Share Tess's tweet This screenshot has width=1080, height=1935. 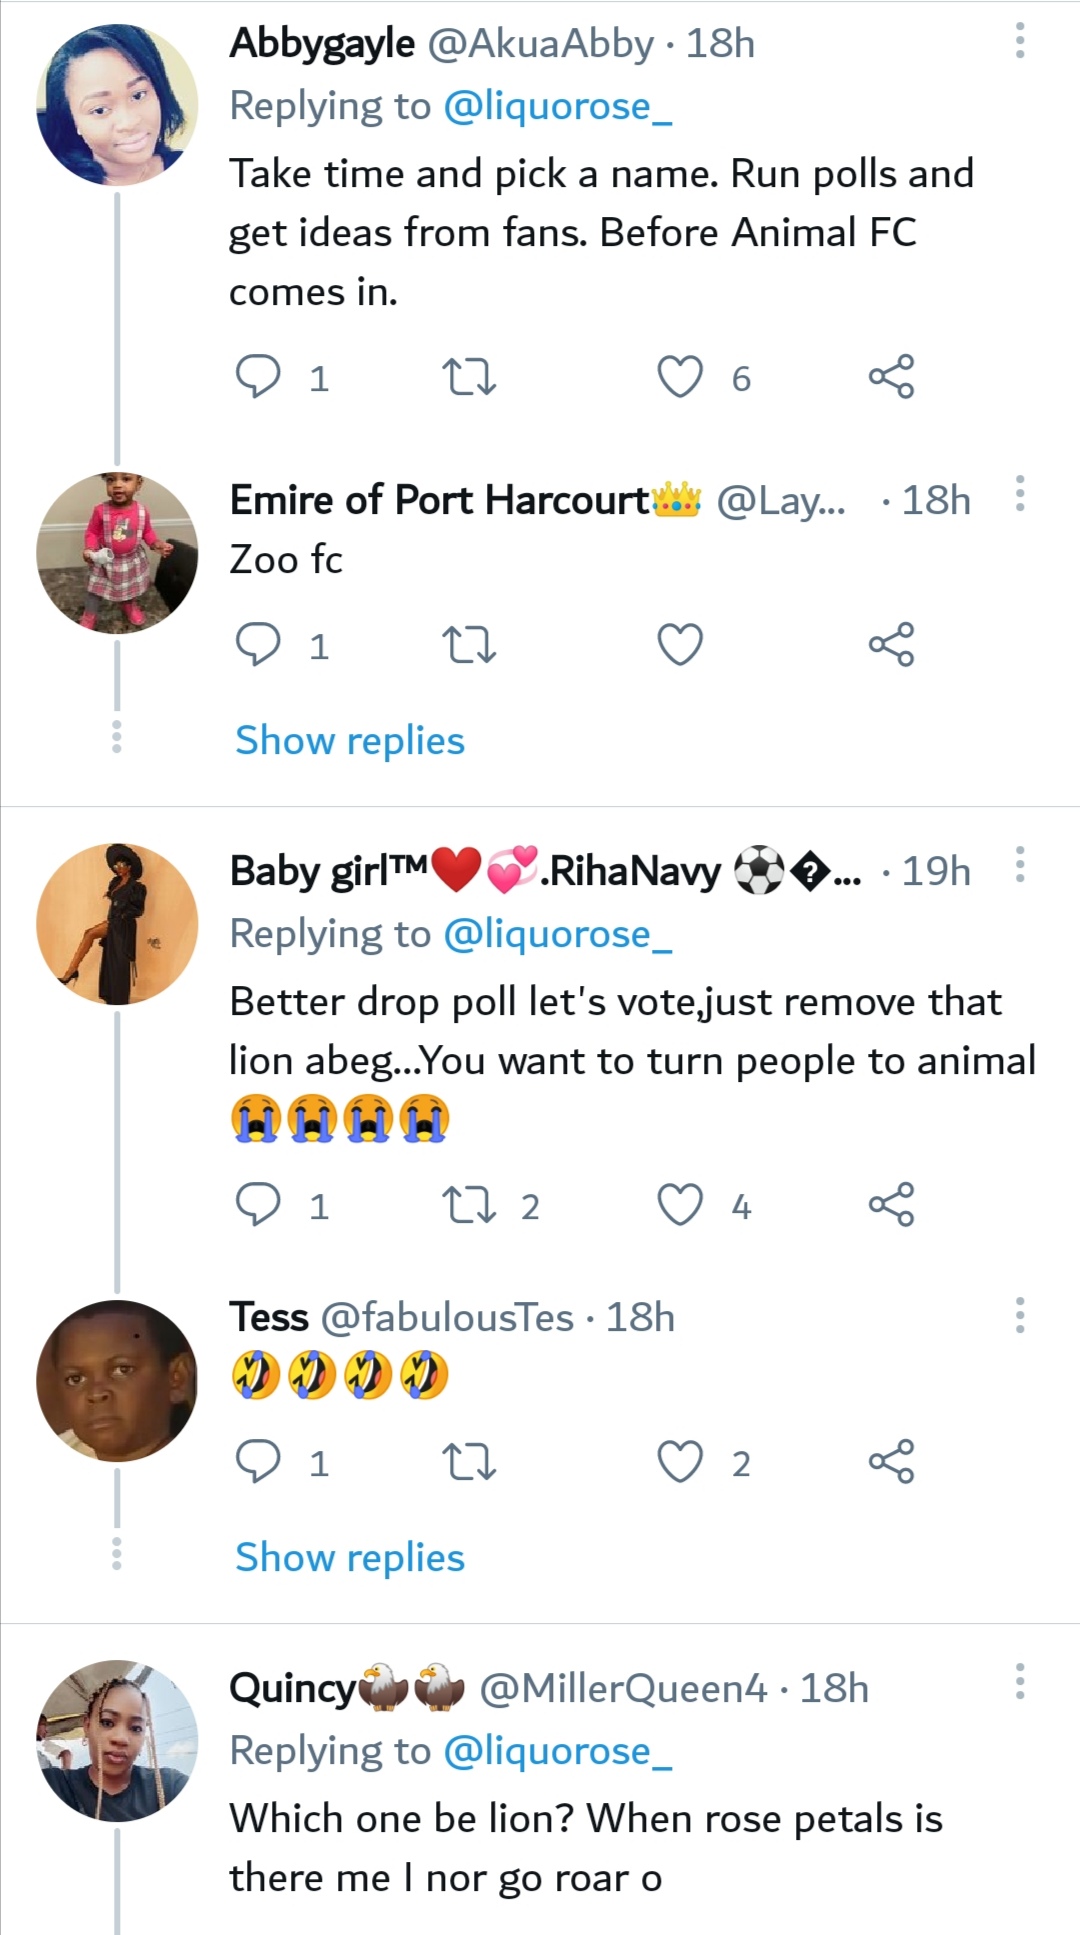point(891,1462)
